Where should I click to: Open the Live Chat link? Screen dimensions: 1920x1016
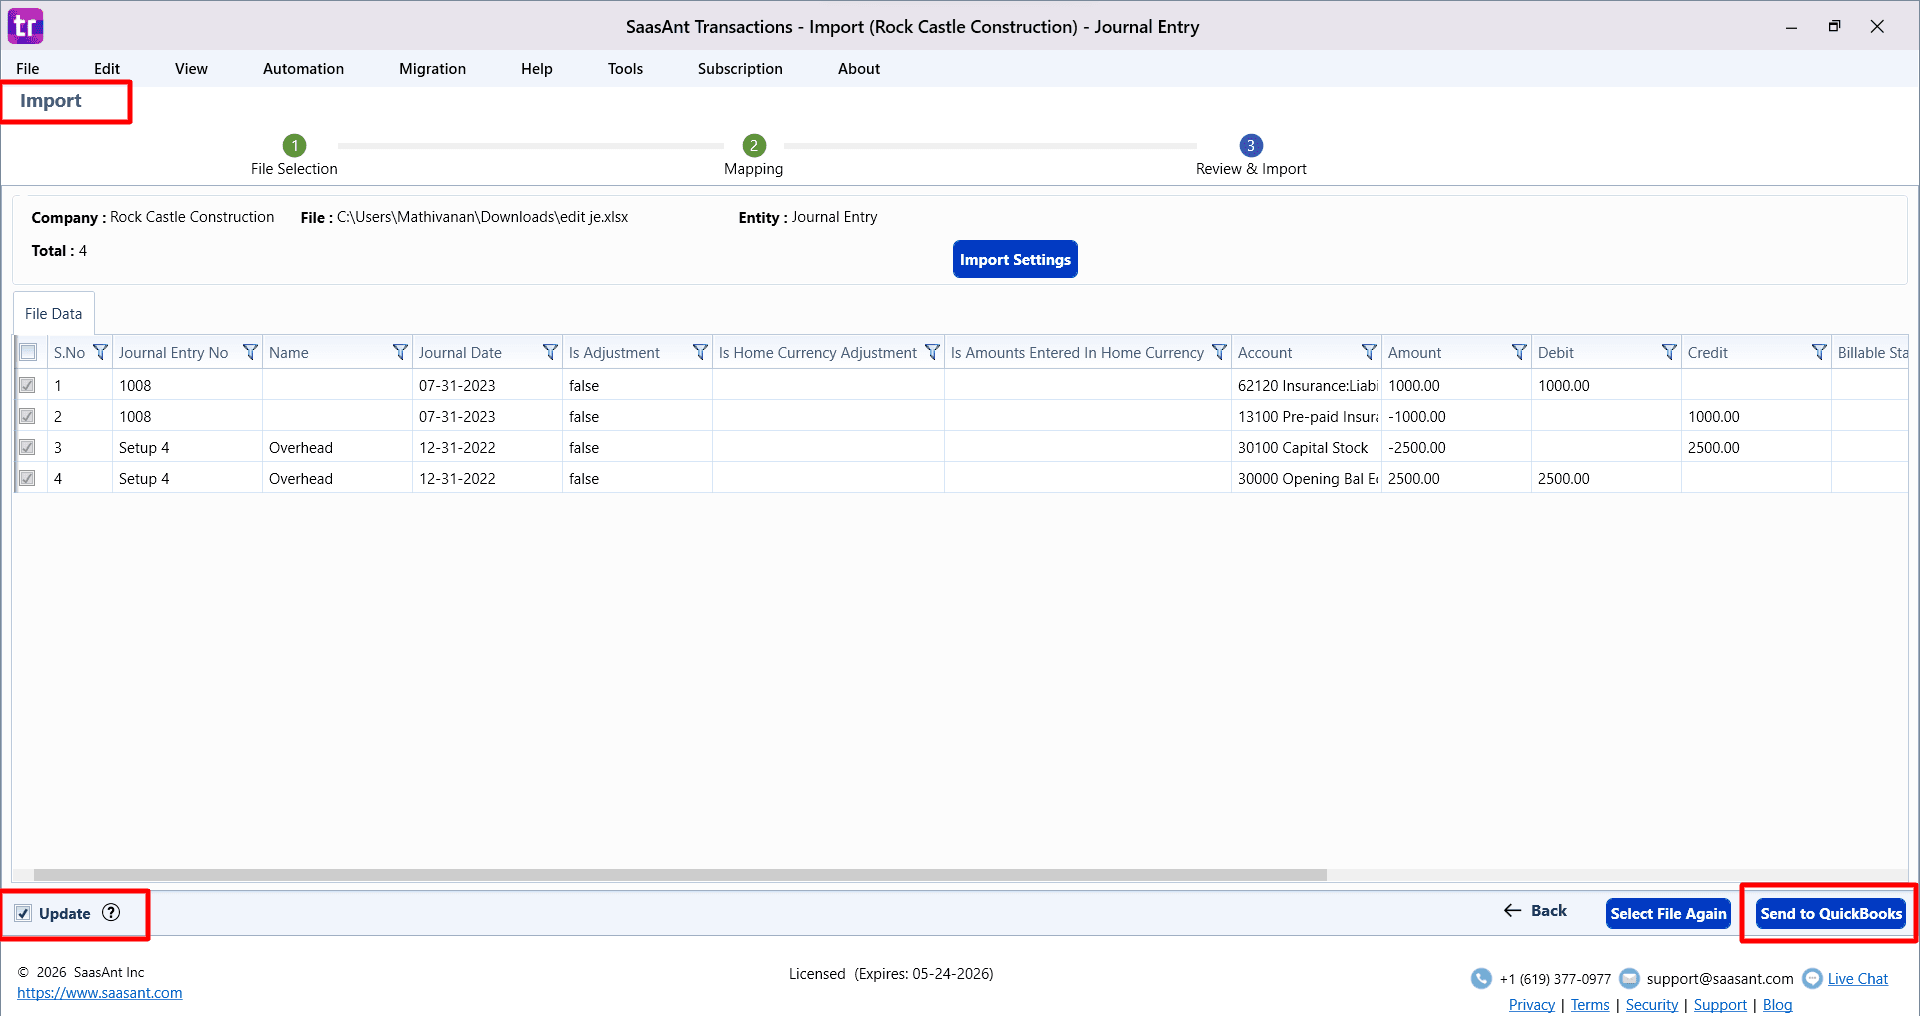click(x=1858, y=979)
